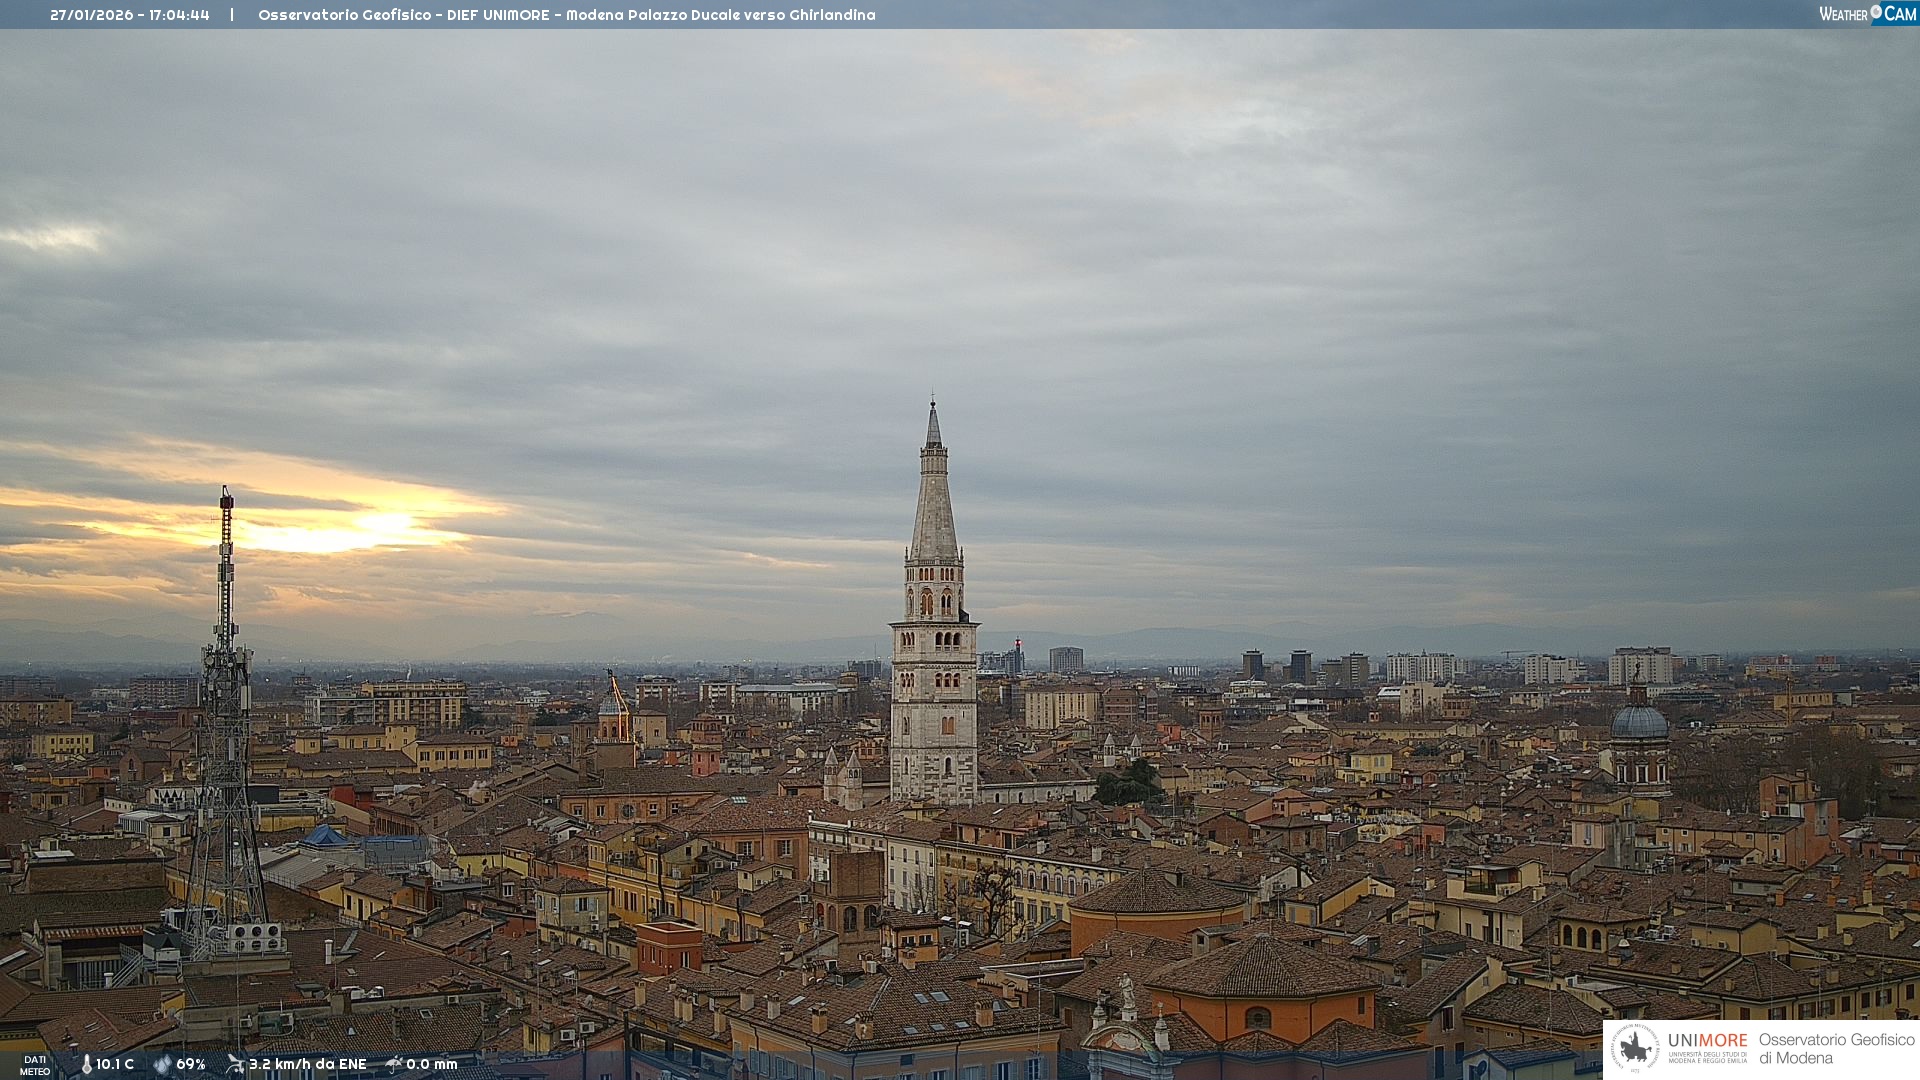Click the 3.2 km/h da ENE wind reading
The width and height of the screenshot is (1920, 1080).
pyautogui.click(x=308, y=1064)
